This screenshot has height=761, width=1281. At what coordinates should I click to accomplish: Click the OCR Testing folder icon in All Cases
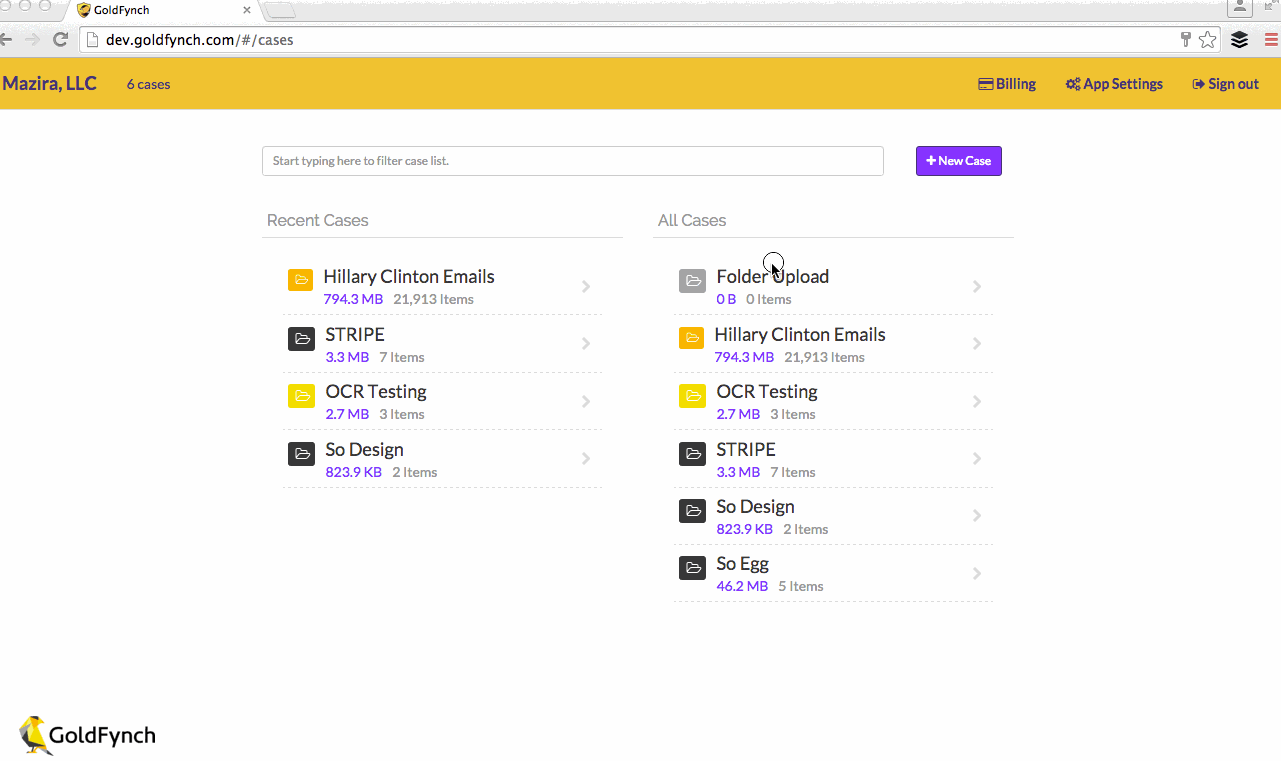point(692,396)
